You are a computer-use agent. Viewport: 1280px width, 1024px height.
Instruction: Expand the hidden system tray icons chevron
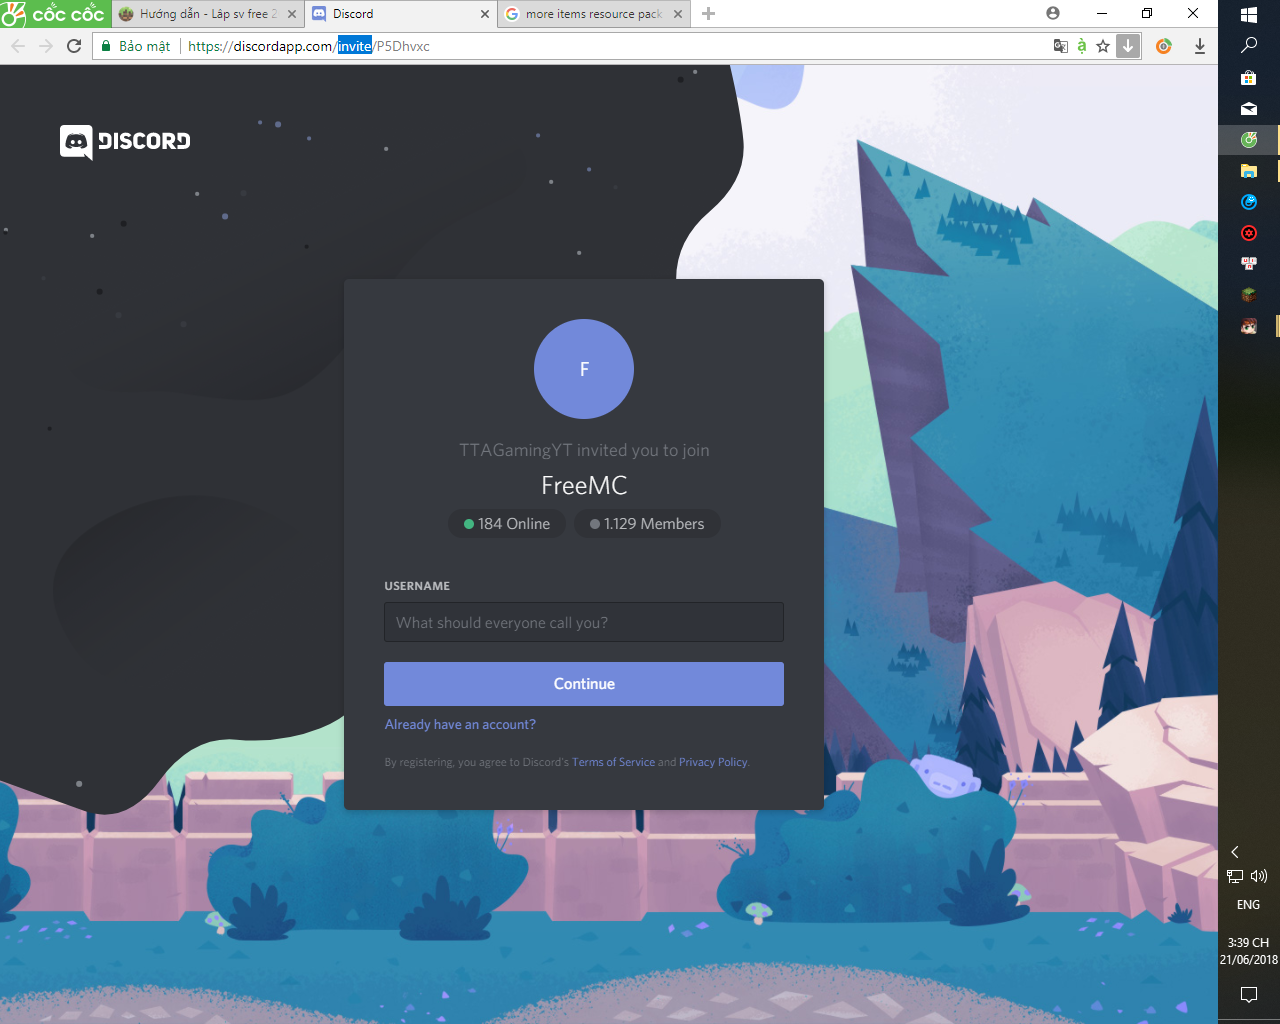[1235, 852]
